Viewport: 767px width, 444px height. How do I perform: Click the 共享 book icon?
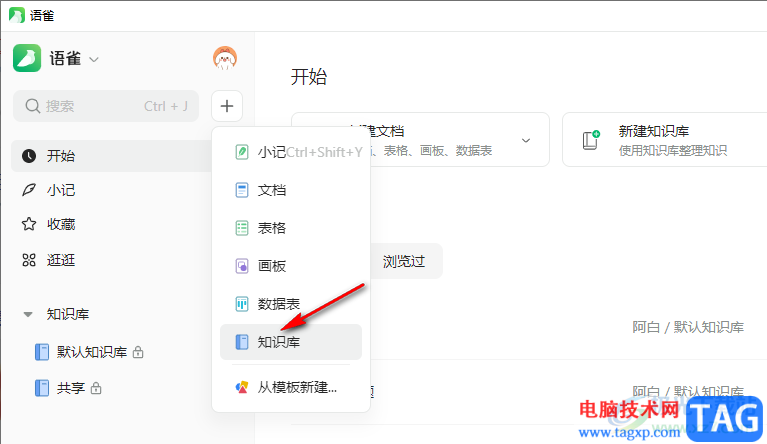point(42,388)
